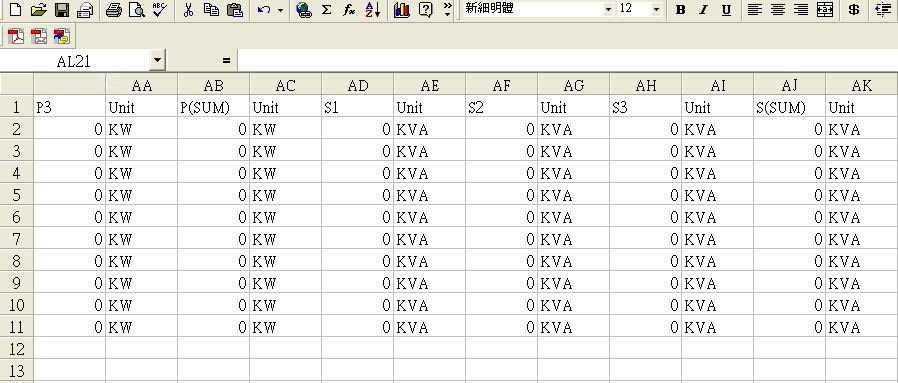Click the AutoSum sigma icon
The width and height of the screenshot is (898, 383).
point(326,10)
